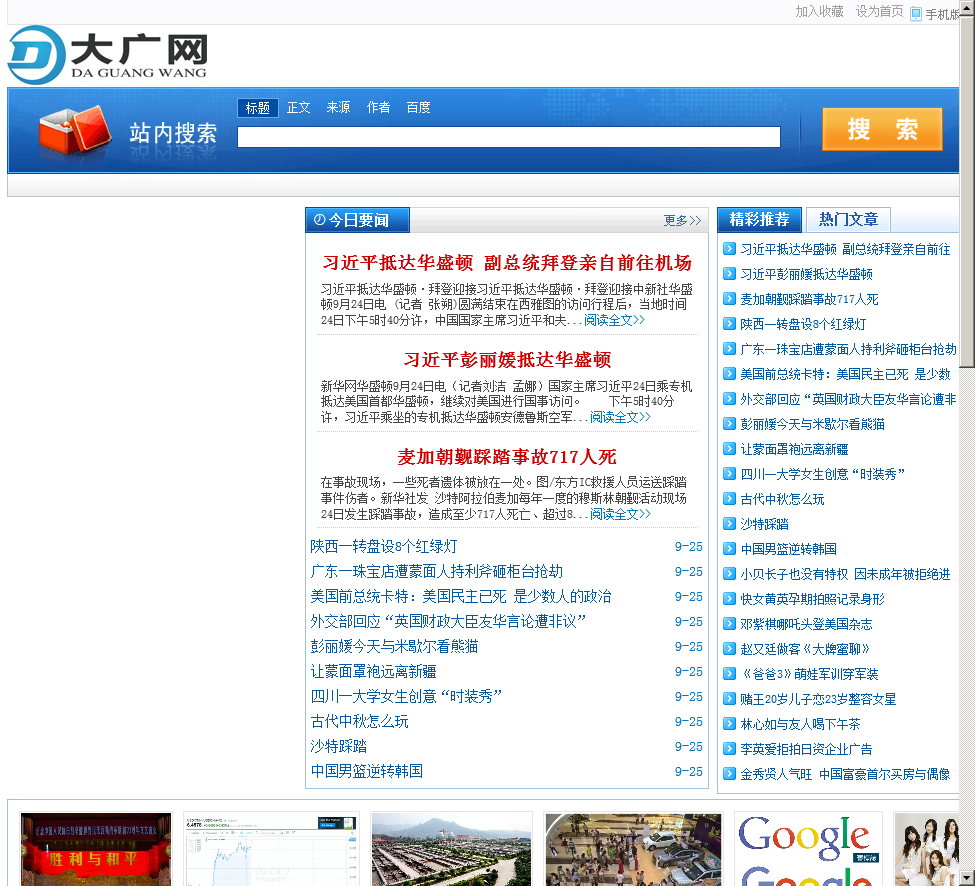Open the car show thumbnail
The width and height of the screenshot is (975, 886).
coord(633,849)
